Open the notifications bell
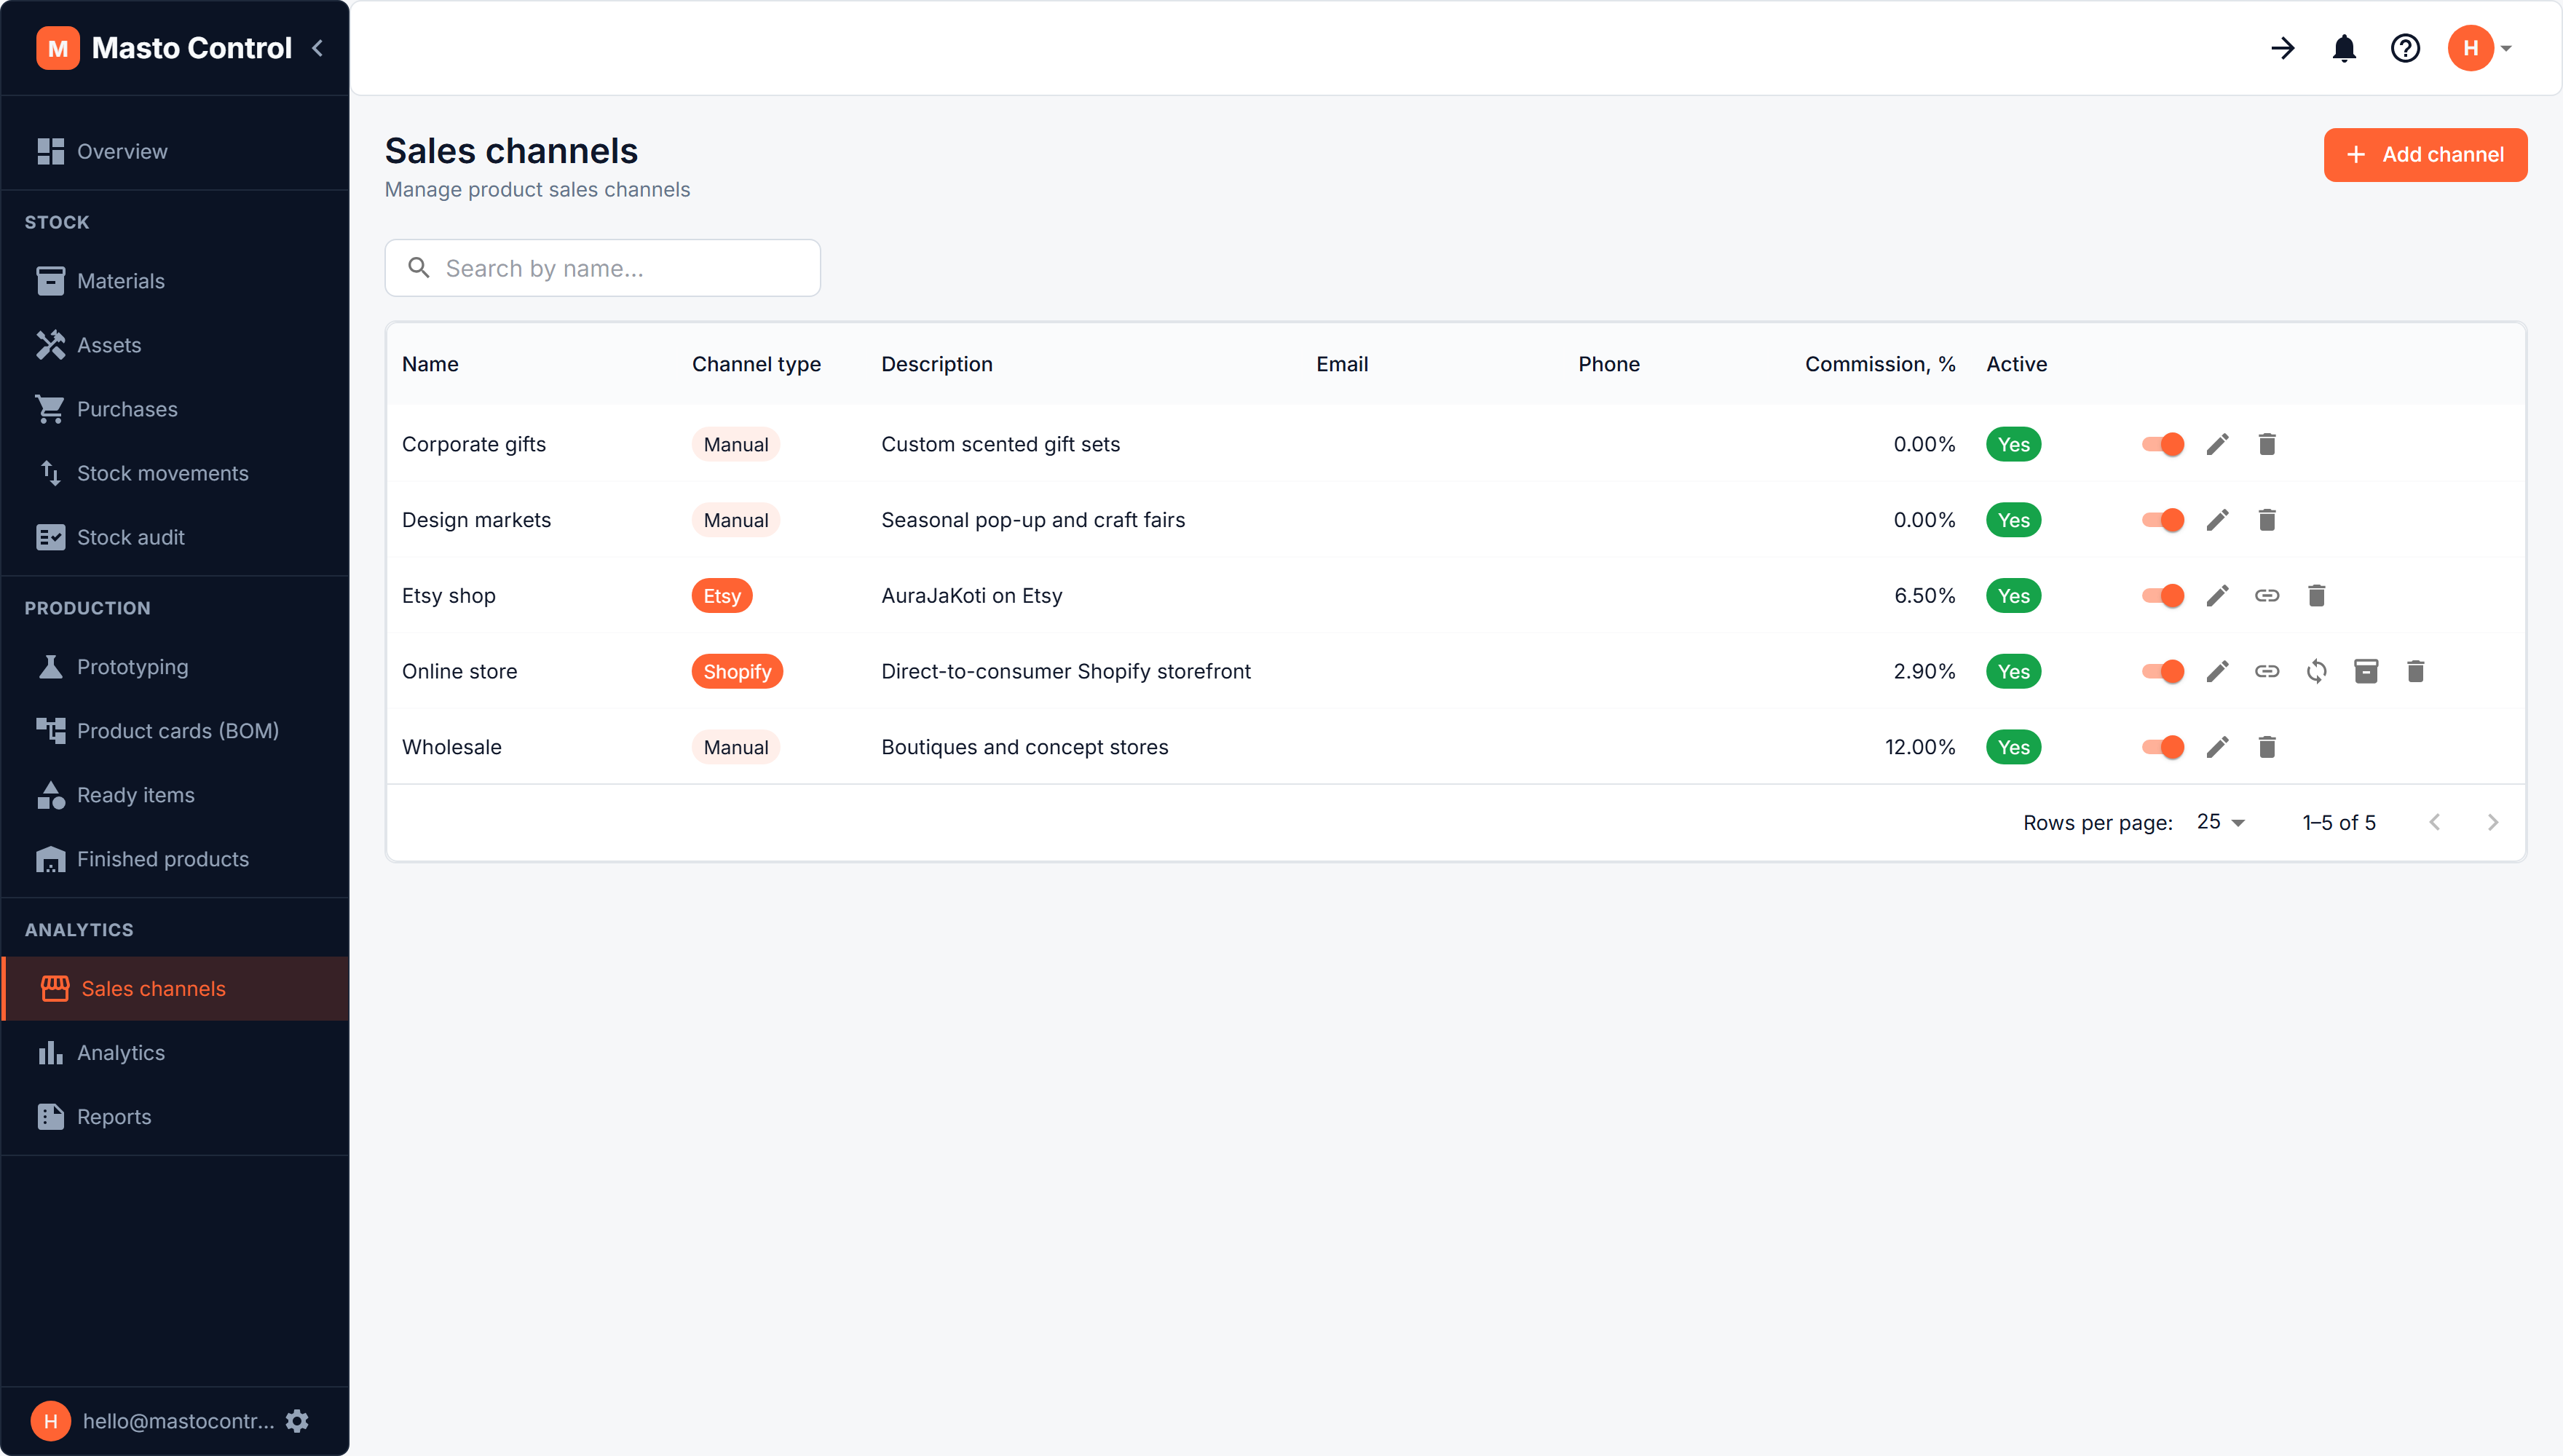 (2344, 48)
